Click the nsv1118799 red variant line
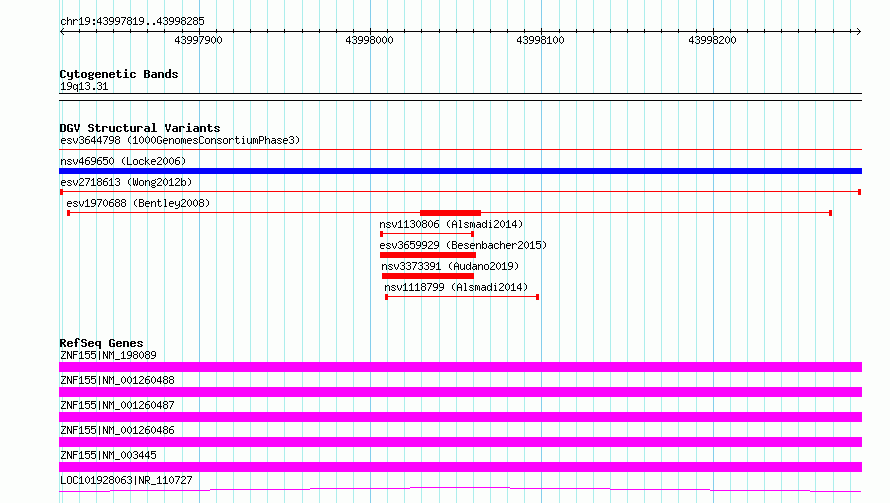This screenshot has height=503, width=890. (462, 297)
